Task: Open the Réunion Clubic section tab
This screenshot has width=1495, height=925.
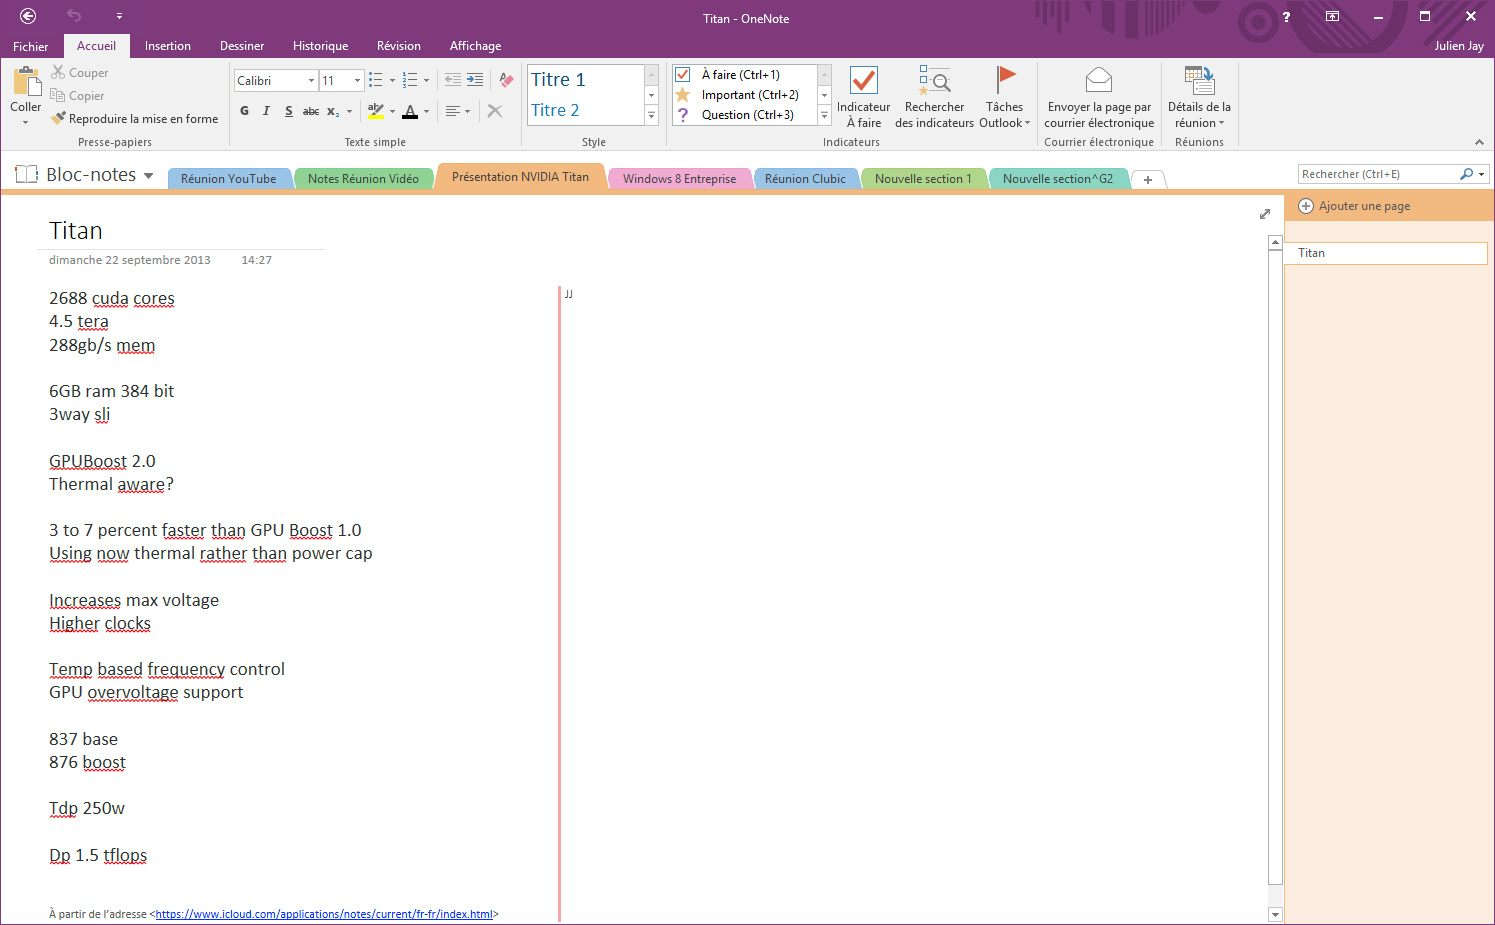Action: pyautogui.click(x=806, y=177)
